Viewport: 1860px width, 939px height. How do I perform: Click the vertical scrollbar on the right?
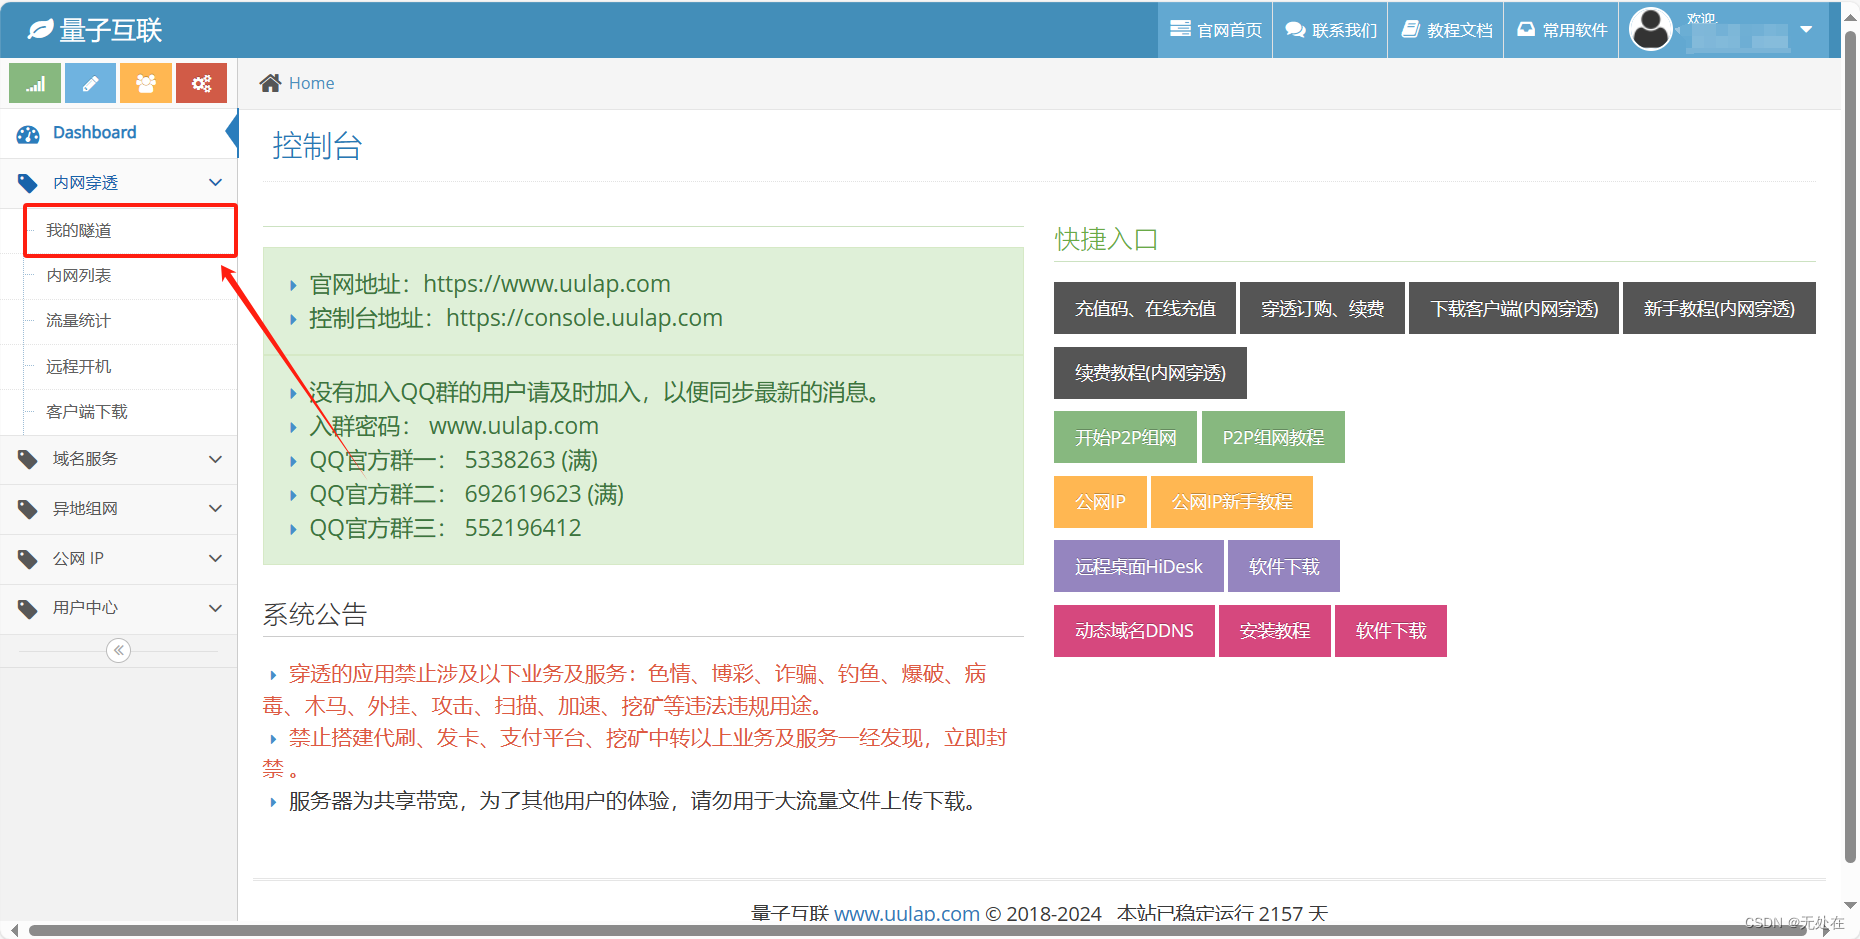point(1850,445)
